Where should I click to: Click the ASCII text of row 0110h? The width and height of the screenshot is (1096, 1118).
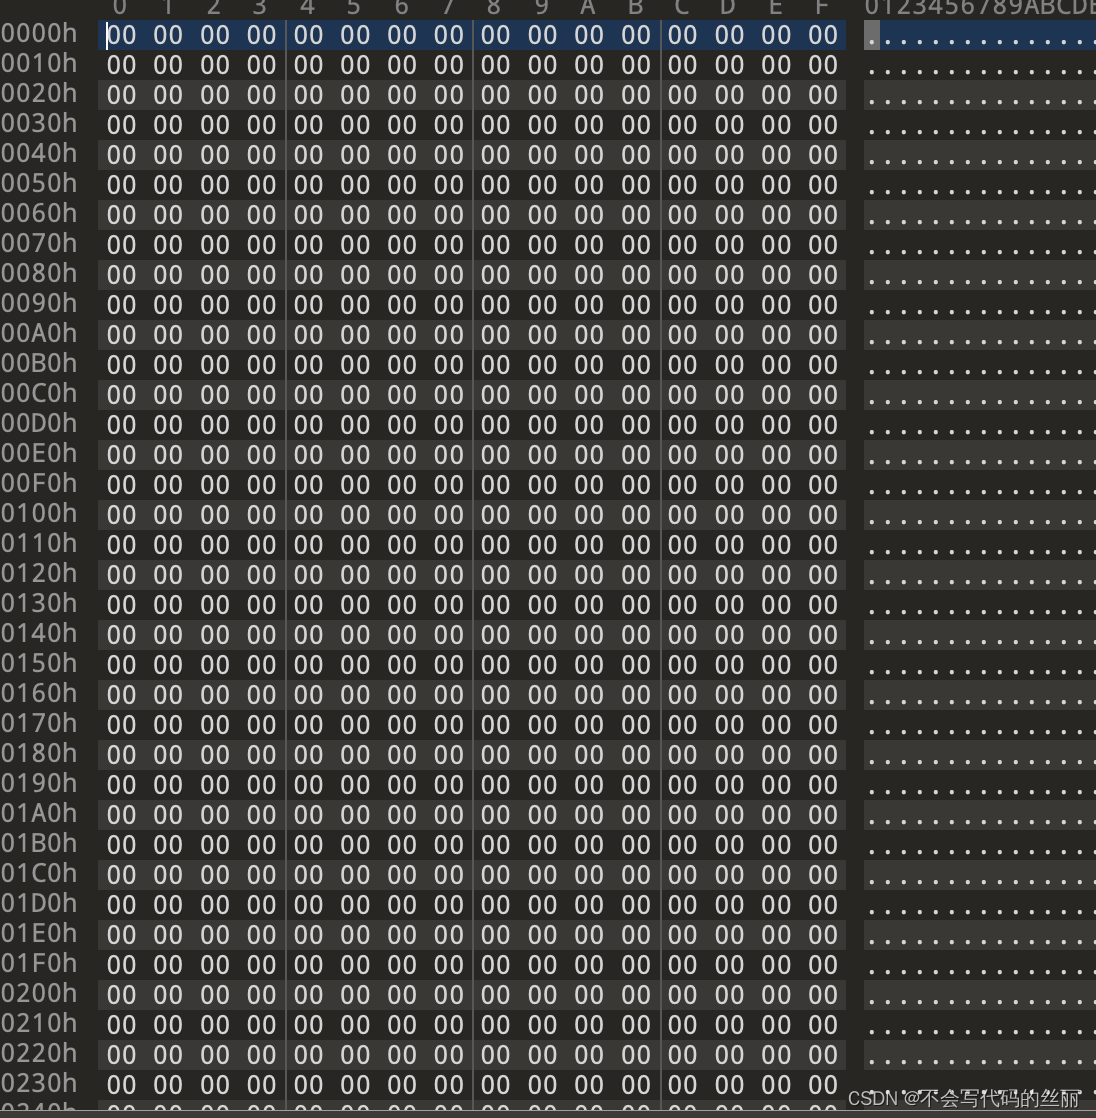pyautogui.click(x=980, y=545)
